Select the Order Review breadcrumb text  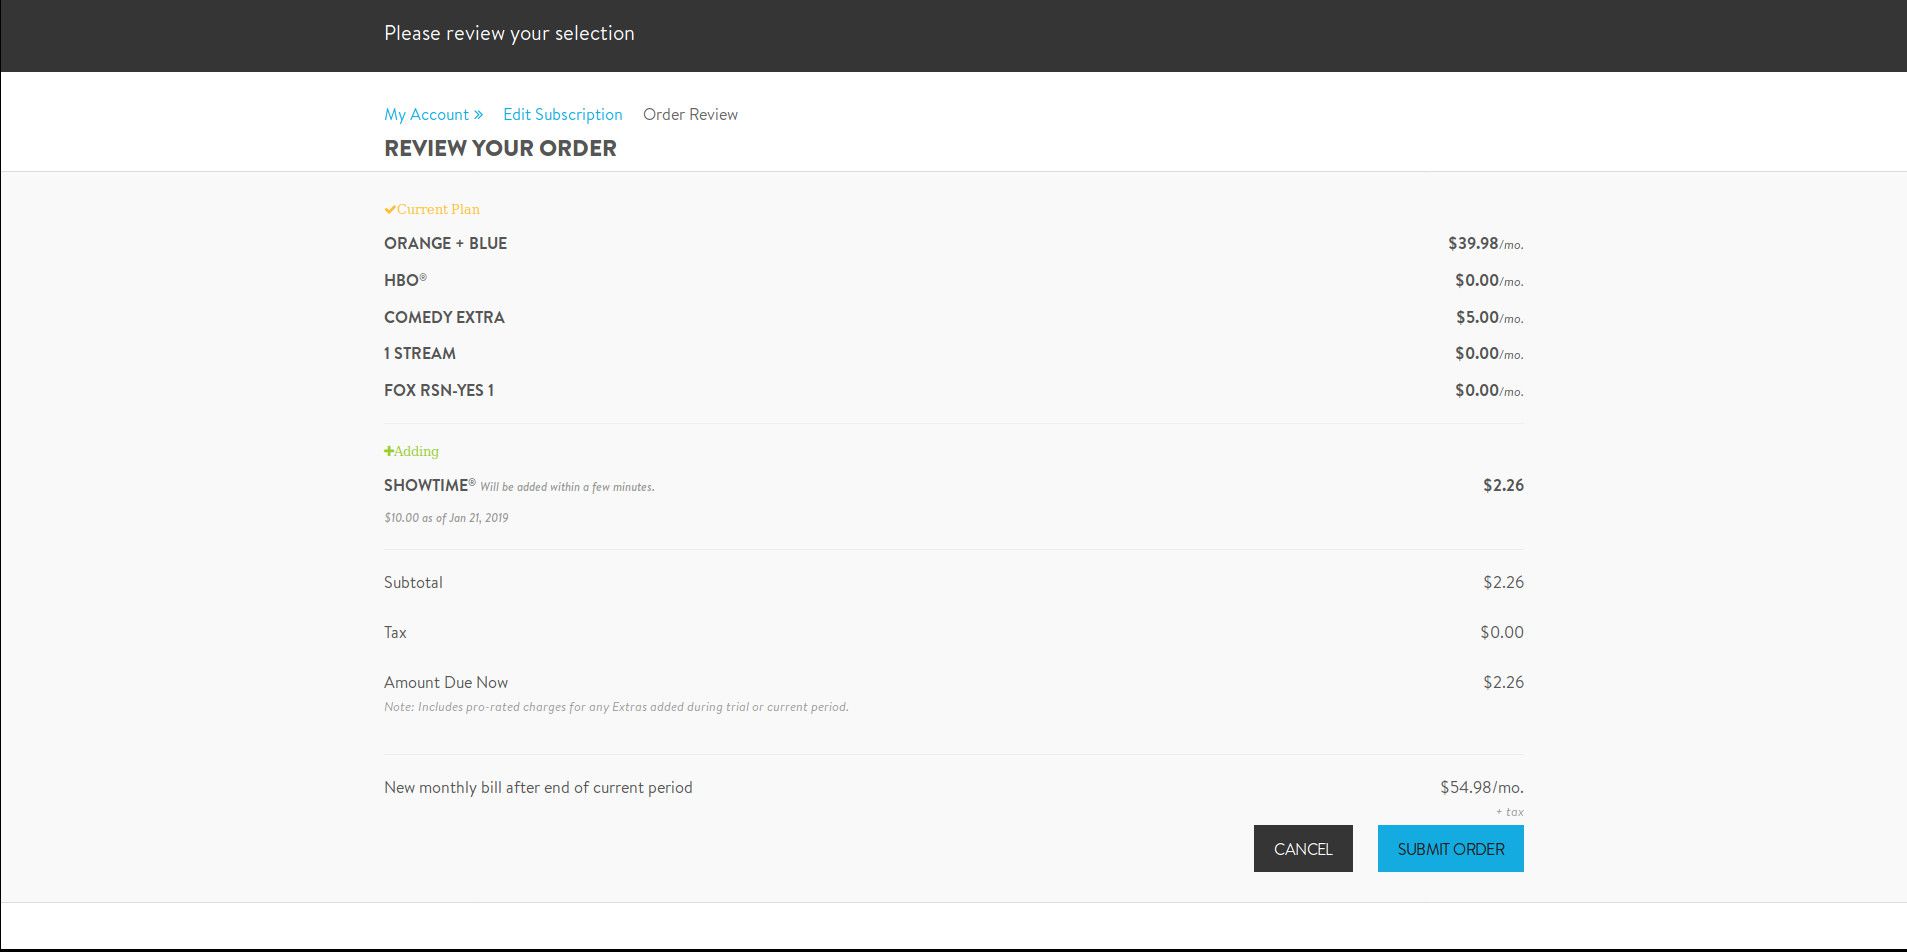[690, 114]
